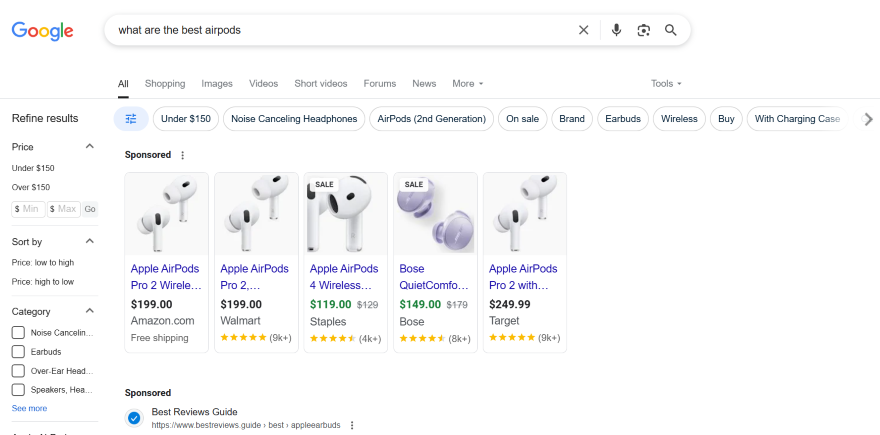Click the Best Reviews Guide checkmark favicon

134,418
